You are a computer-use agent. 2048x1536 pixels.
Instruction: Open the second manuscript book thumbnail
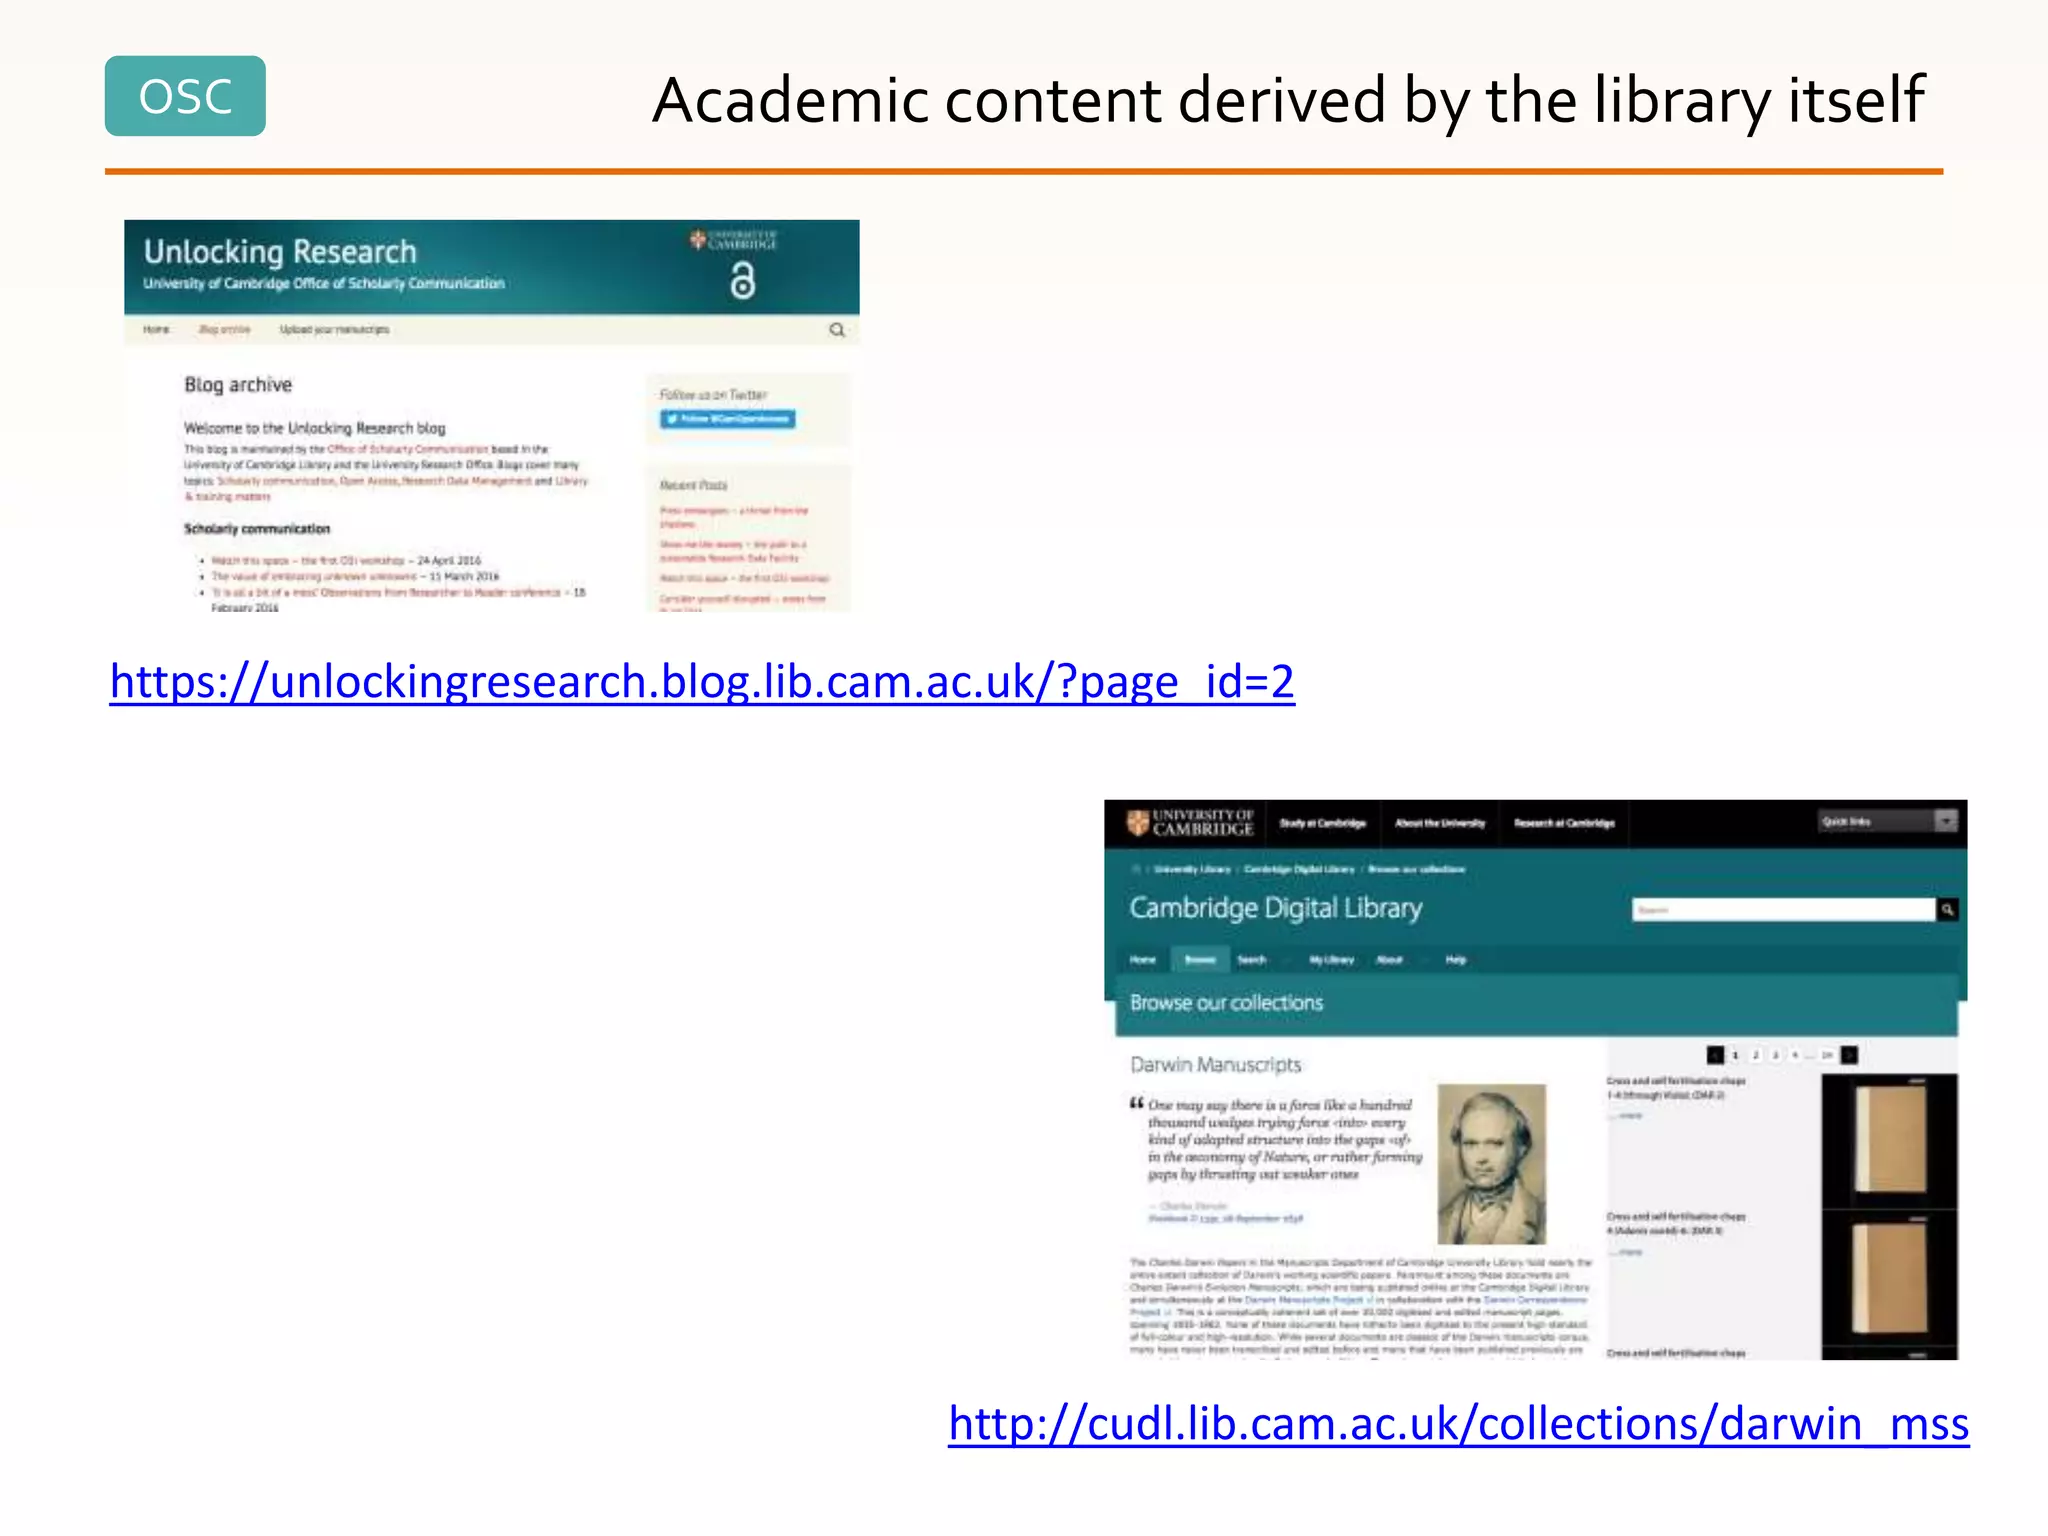coord(1889,1280)
